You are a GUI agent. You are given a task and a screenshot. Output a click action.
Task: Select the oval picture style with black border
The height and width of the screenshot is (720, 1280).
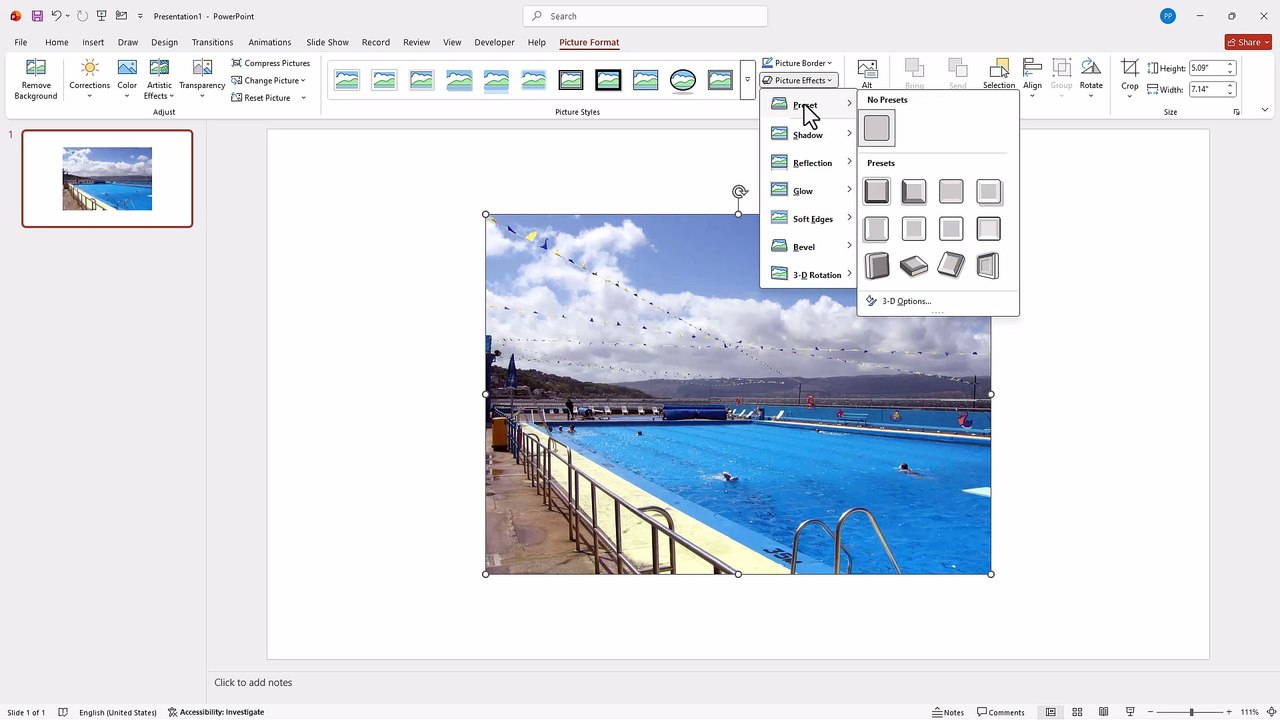tap(683, 80)
